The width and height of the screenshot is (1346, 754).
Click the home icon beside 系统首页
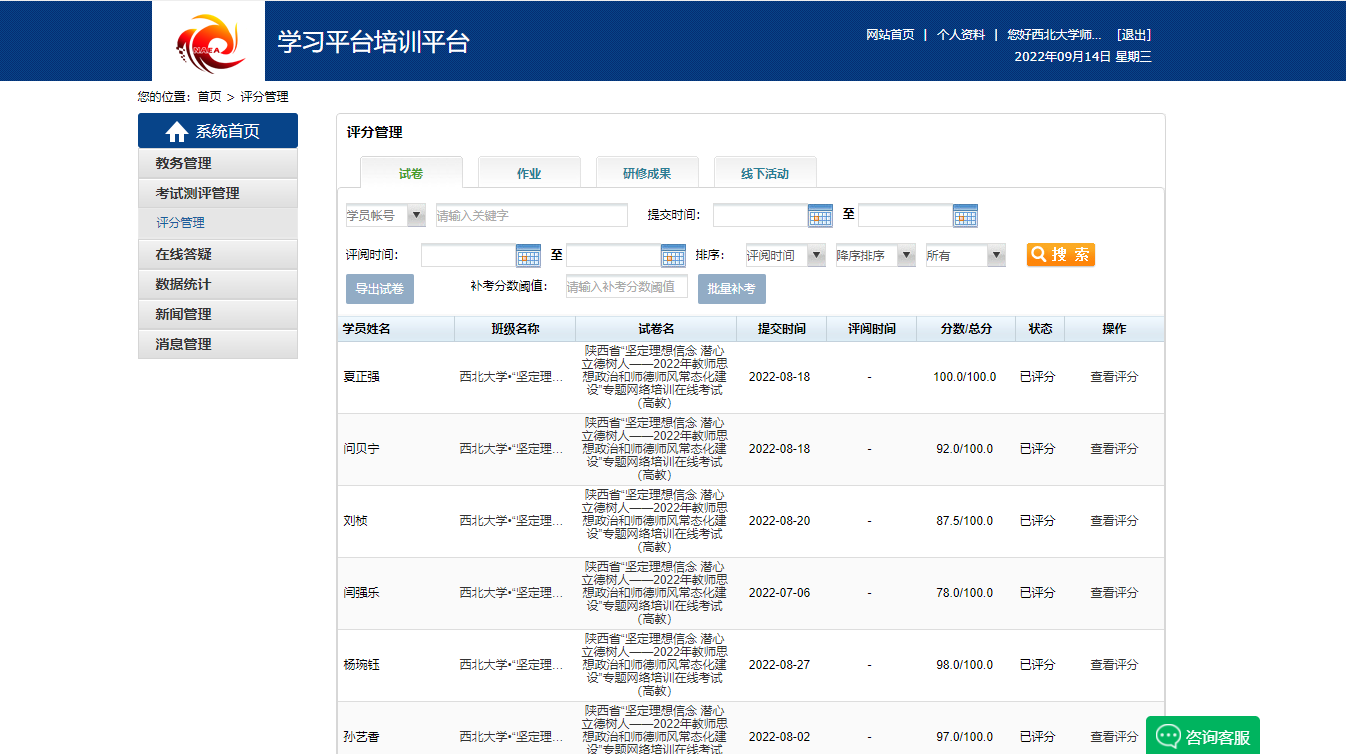click(x=177, y=132)
